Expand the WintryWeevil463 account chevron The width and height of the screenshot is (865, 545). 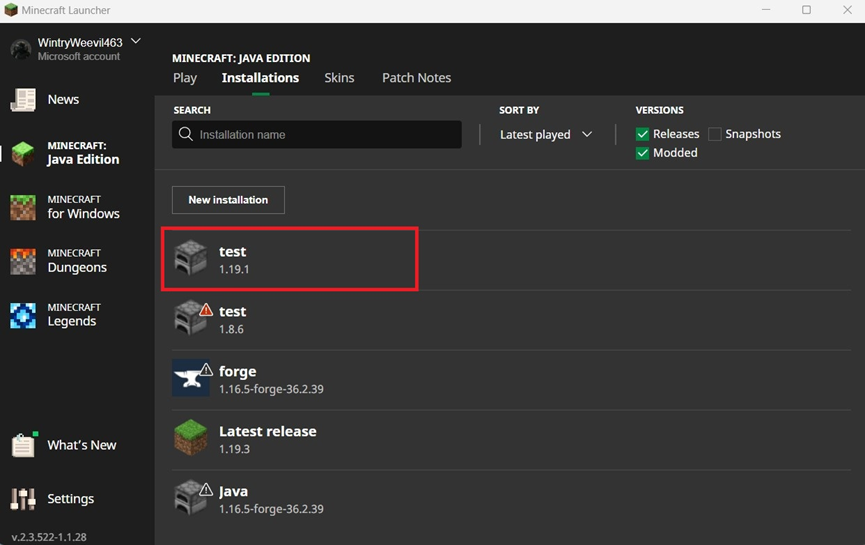136,41
